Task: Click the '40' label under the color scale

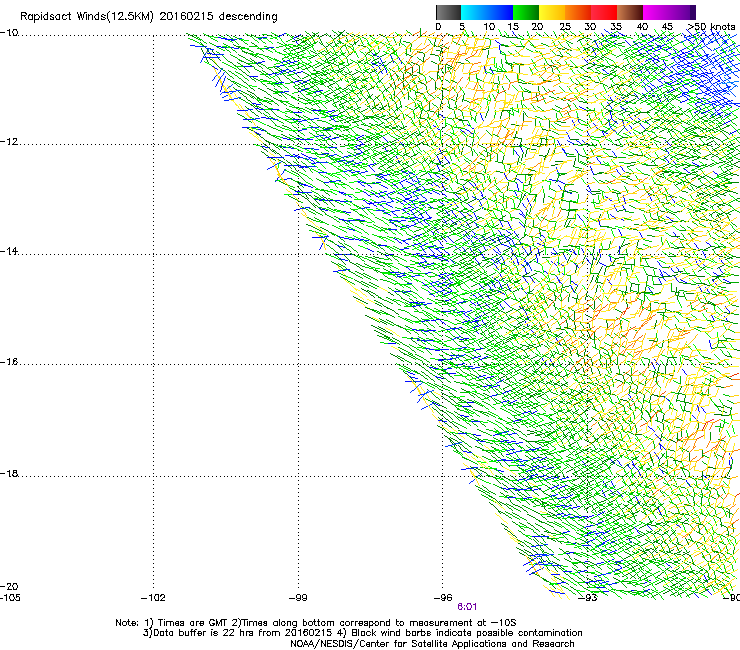Action: pos(642,27)
